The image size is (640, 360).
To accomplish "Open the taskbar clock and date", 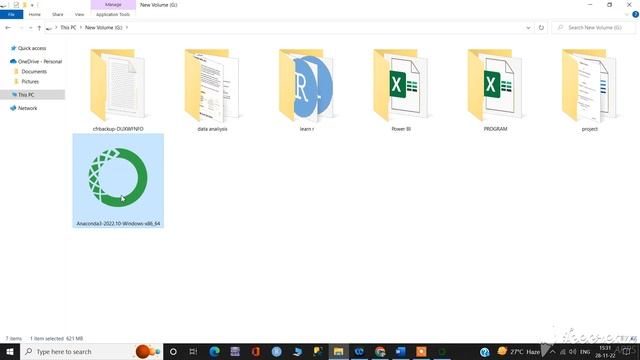I will click(x=605, y=351).
